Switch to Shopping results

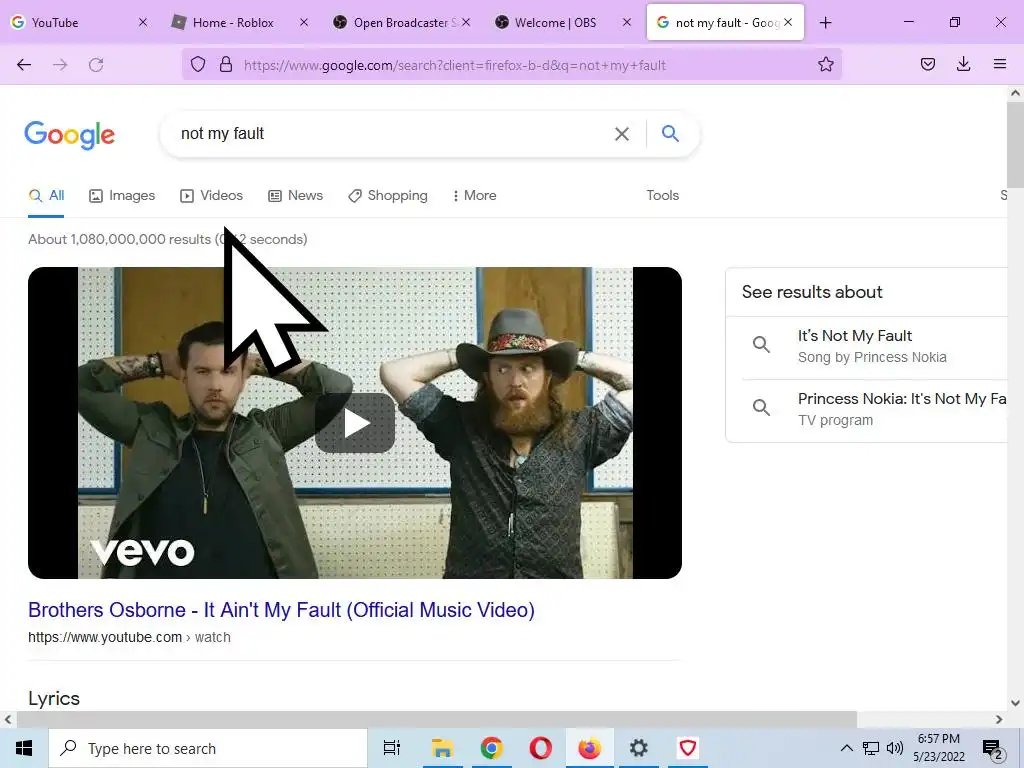(388, 195)
